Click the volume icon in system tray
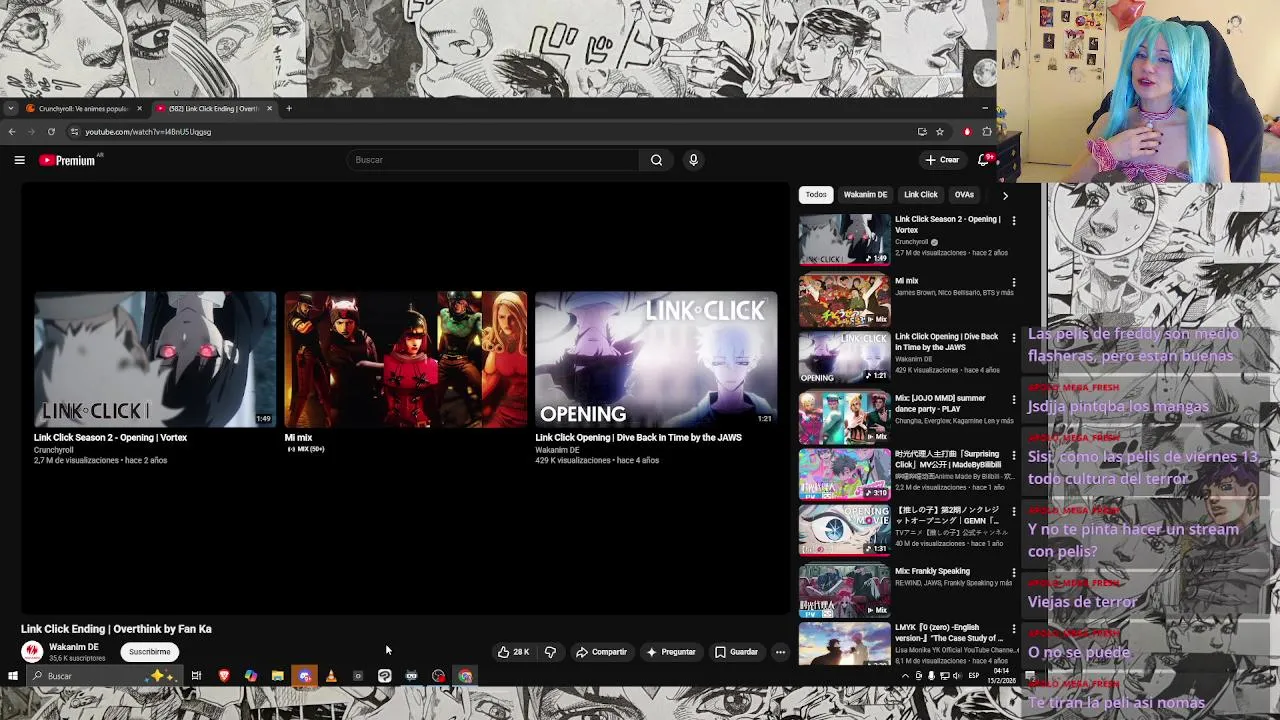Image resolution: width=1280 pixels, height=720 pixels. pos(957,676)
